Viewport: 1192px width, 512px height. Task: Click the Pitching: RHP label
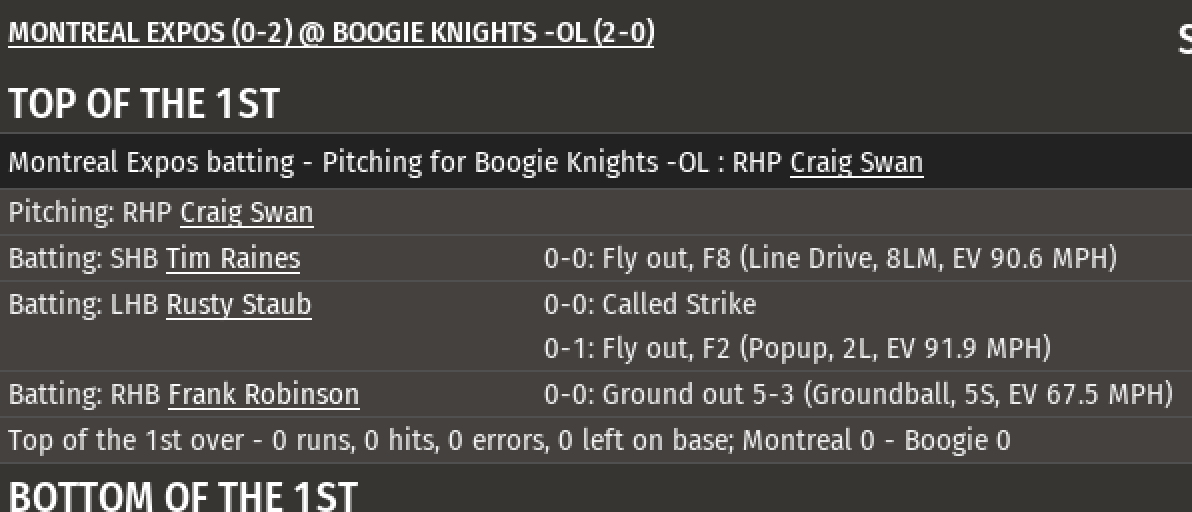[x=92, y=213]
